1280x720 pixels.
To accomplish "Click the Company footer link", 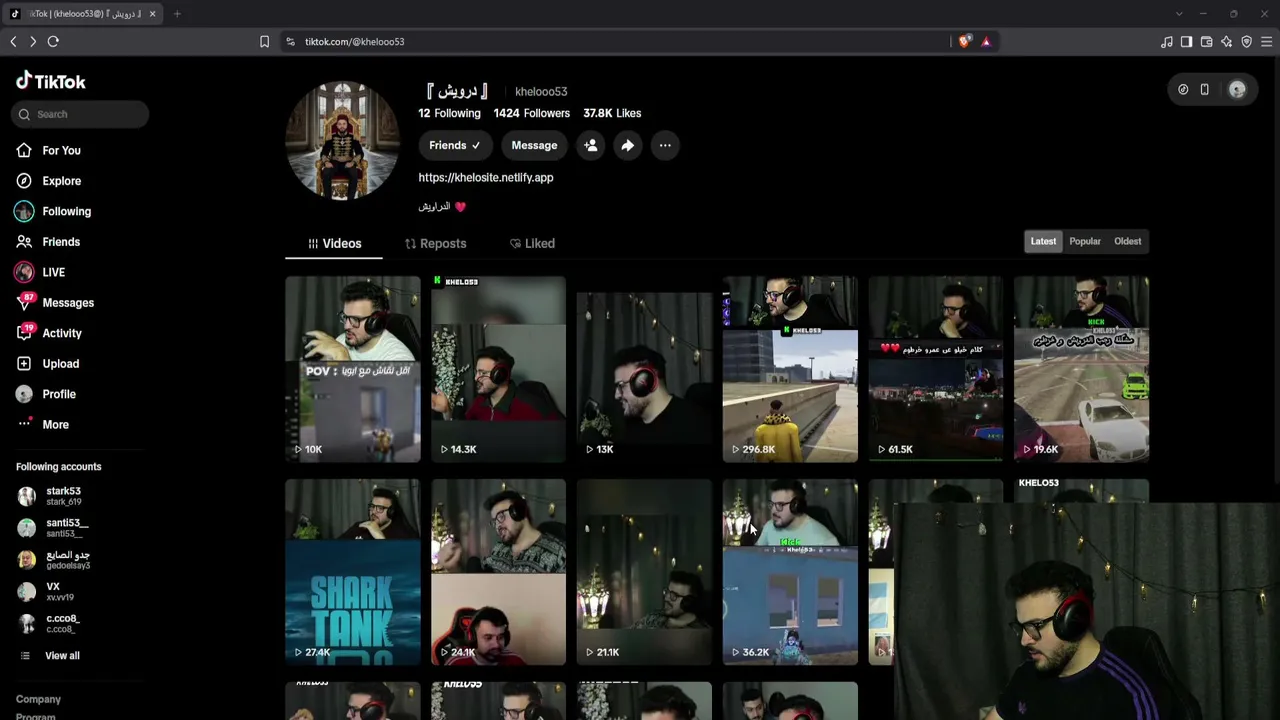I will [x=38, y=699].
